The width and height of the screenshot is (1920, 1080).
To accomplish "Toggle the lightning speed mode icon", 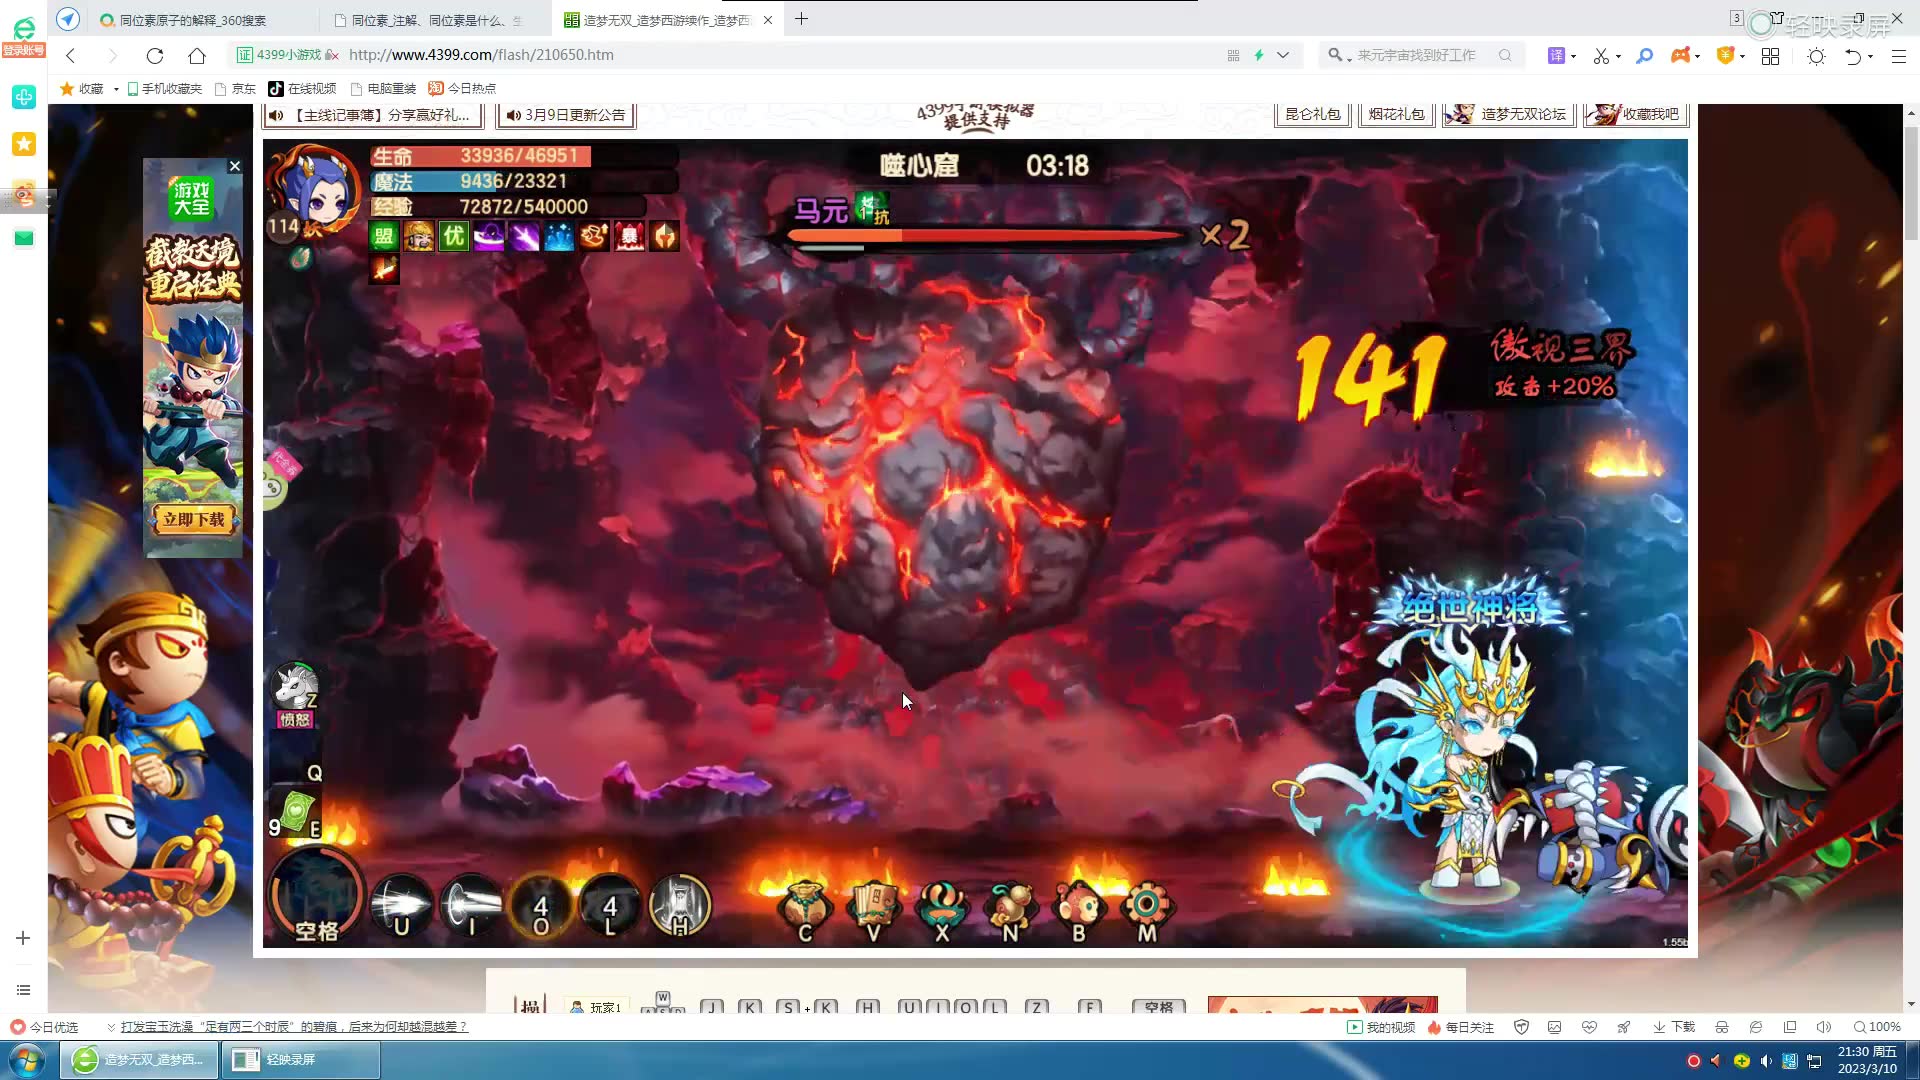I will 1259,55.
